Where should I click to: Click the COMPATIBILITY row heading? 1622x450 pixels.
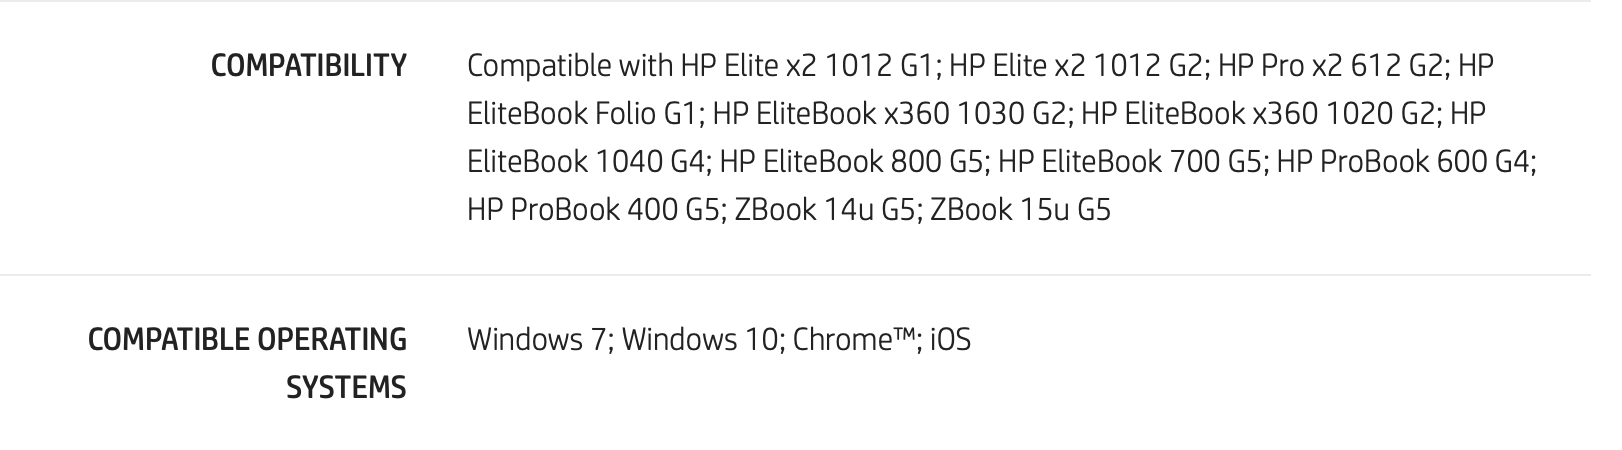tap(309, 66)
